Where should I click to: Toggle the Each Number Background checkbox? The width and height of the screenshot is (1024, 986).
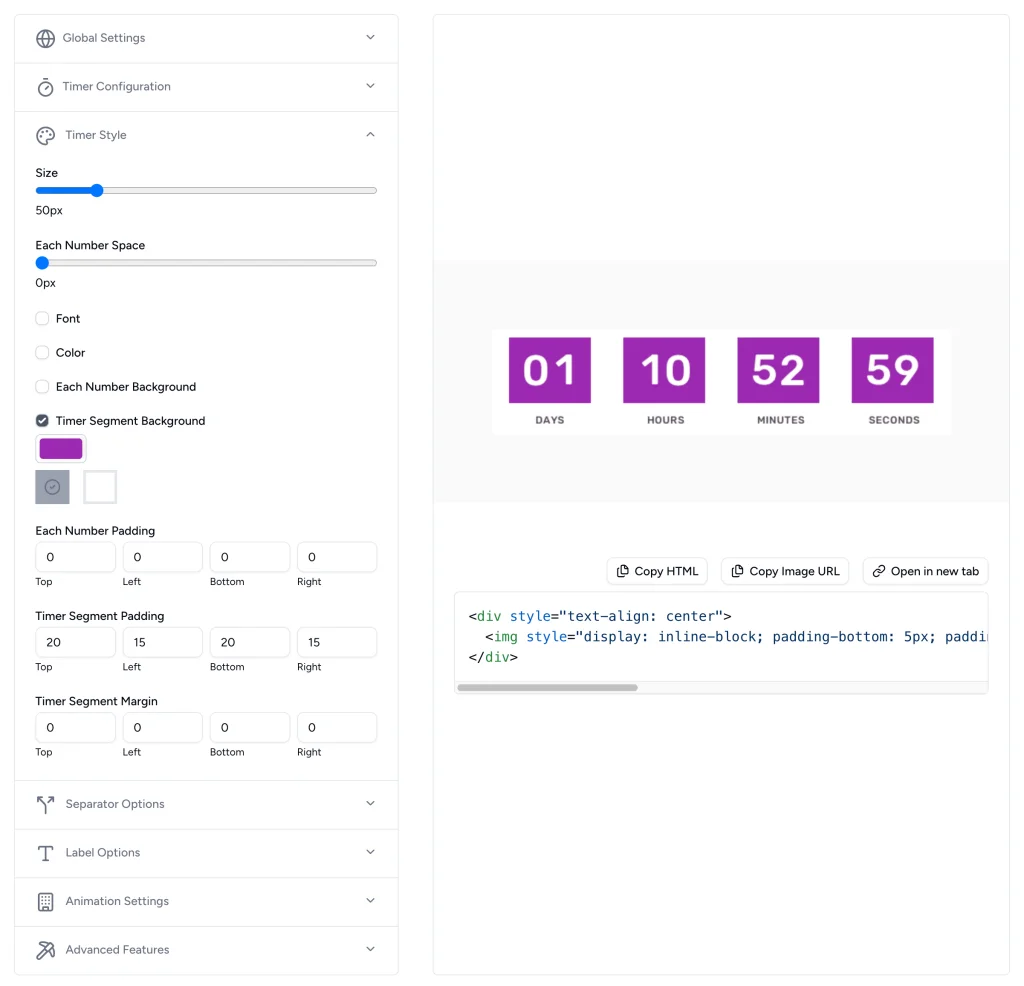42,387
